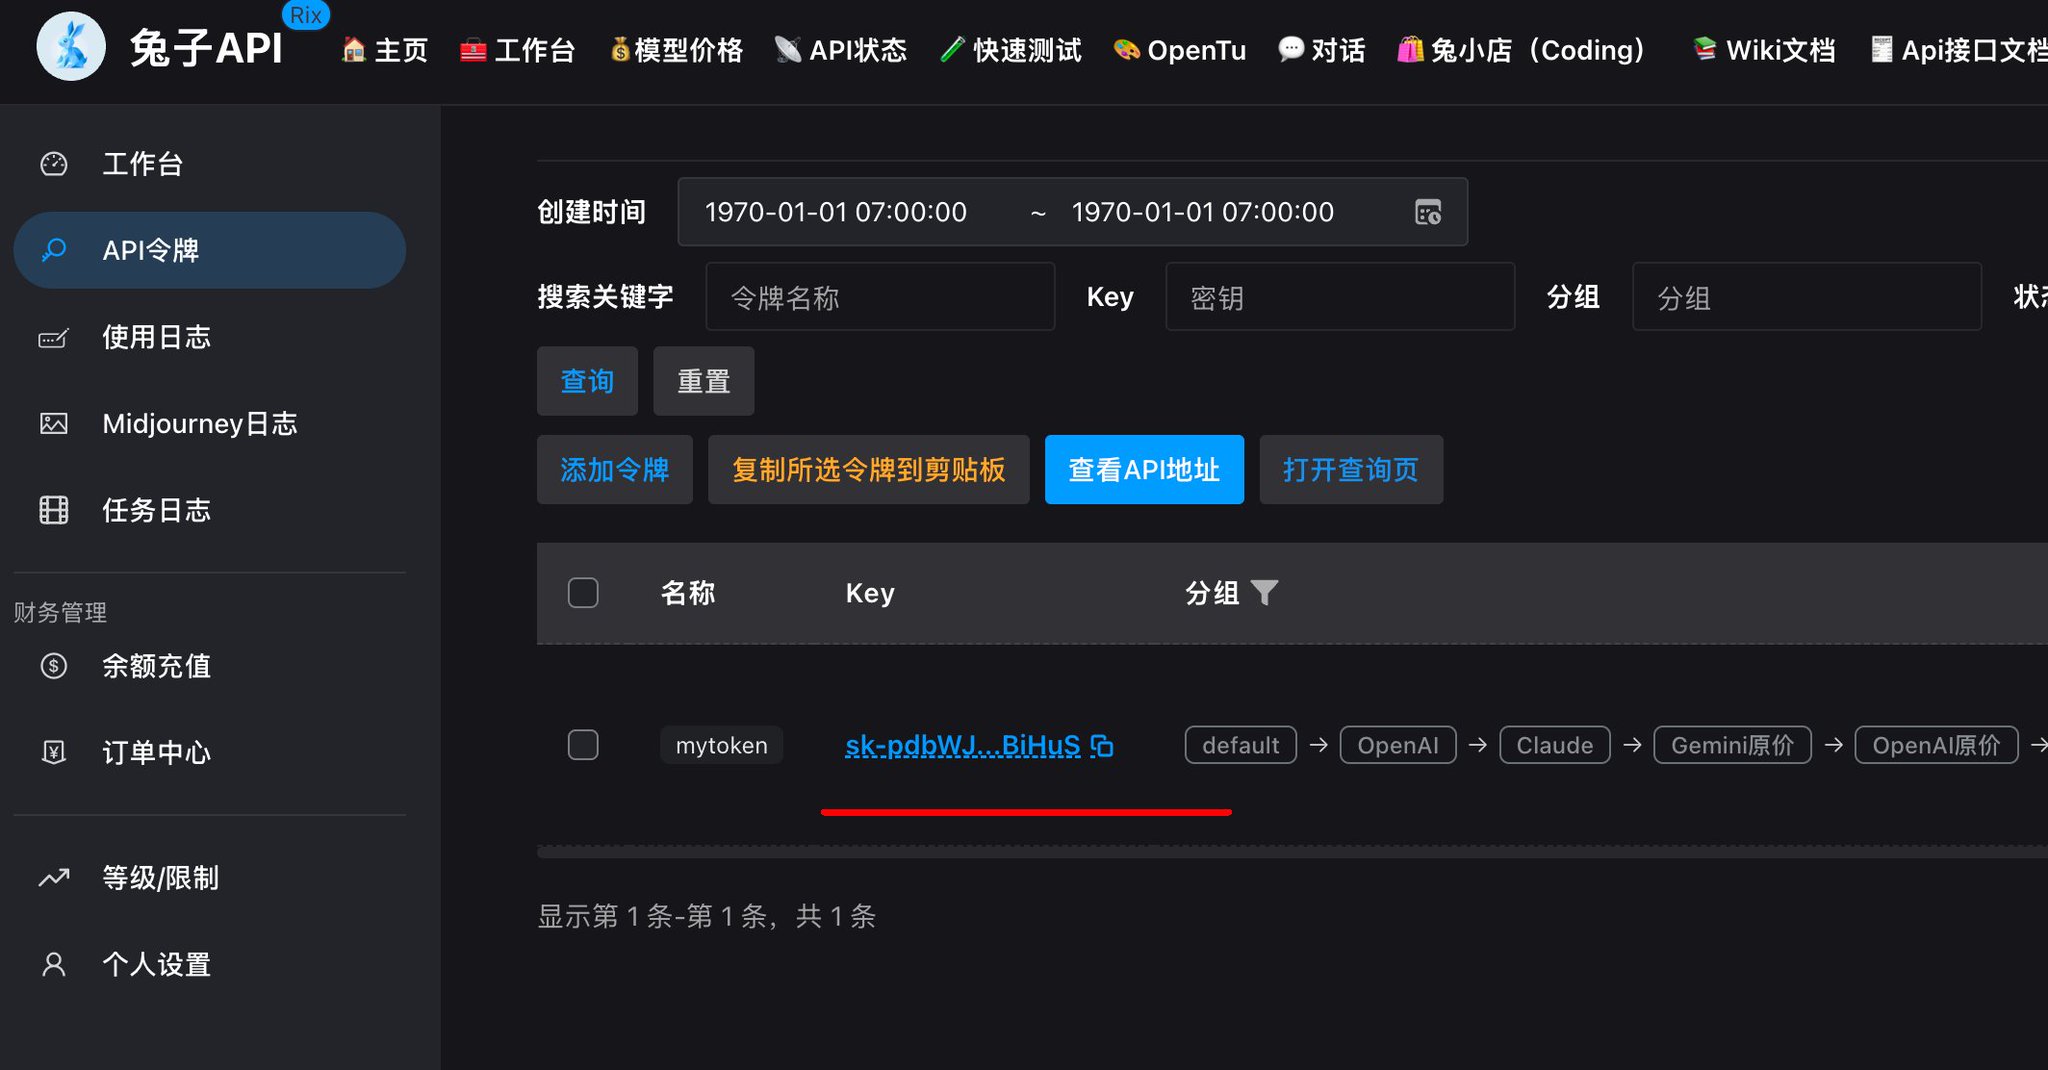Click the dashboard gauge icon in sidebar
The height and width of the screenshot is (1070, 2048).
click(54, 164)
